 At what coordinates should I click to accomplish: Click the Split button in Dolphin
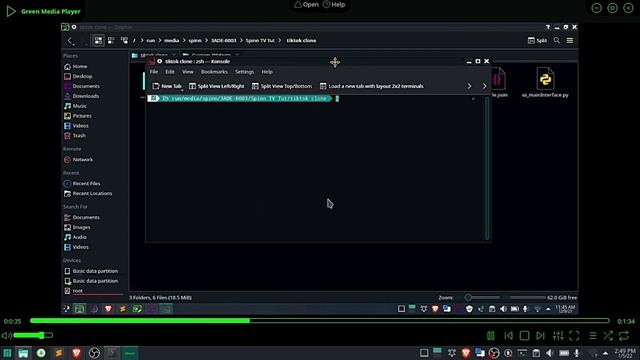coord(537,40)
